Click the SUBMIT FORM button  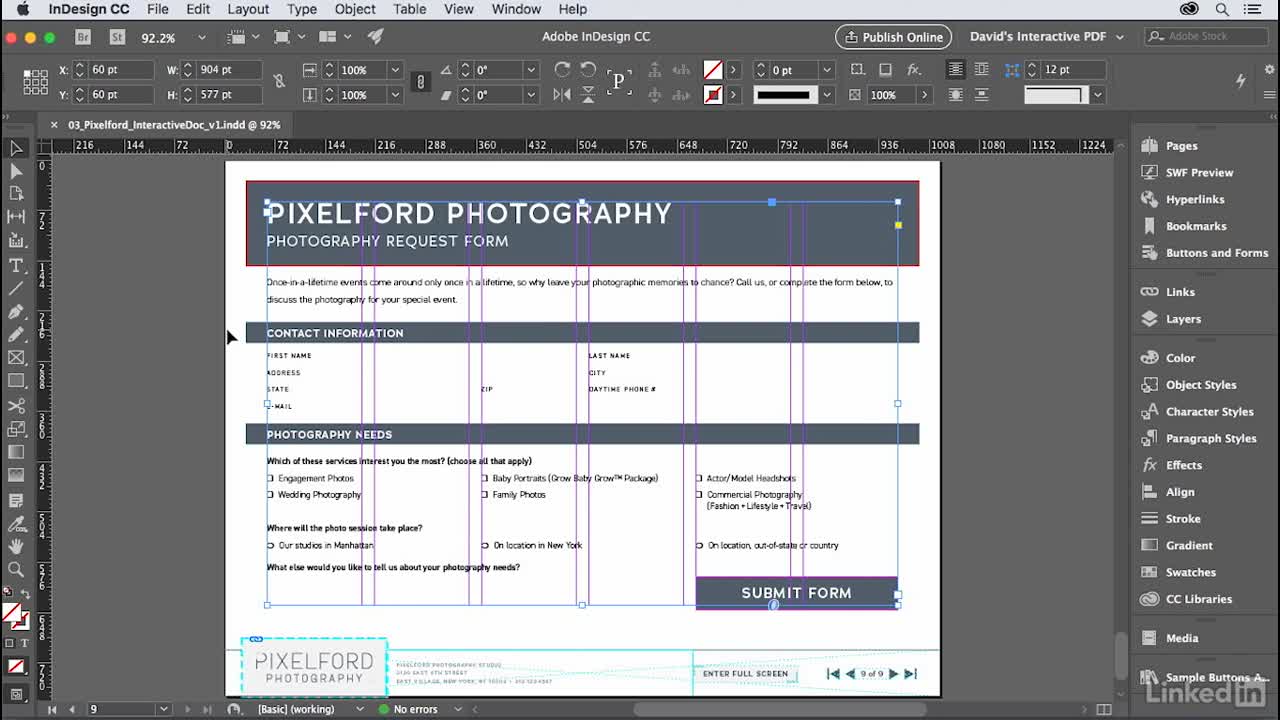[796, 592]
